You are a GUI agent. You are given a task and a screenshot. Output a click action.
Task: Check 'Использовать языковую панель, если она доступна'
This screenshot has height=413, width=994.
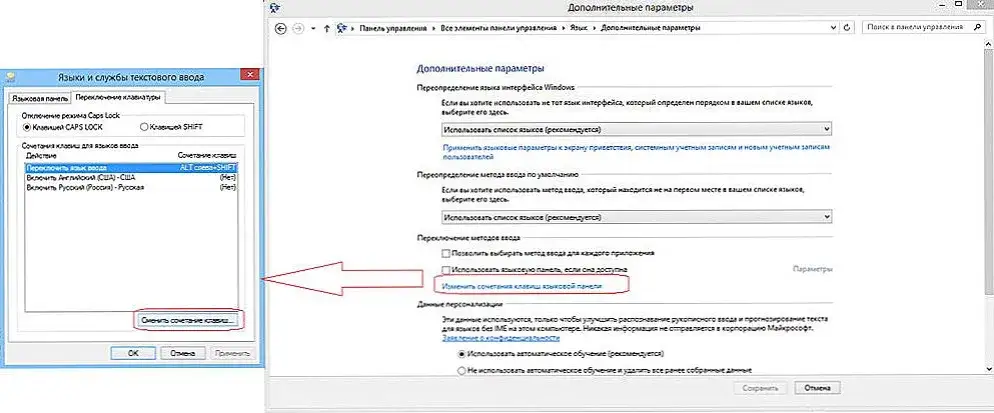tap(446, 270)
